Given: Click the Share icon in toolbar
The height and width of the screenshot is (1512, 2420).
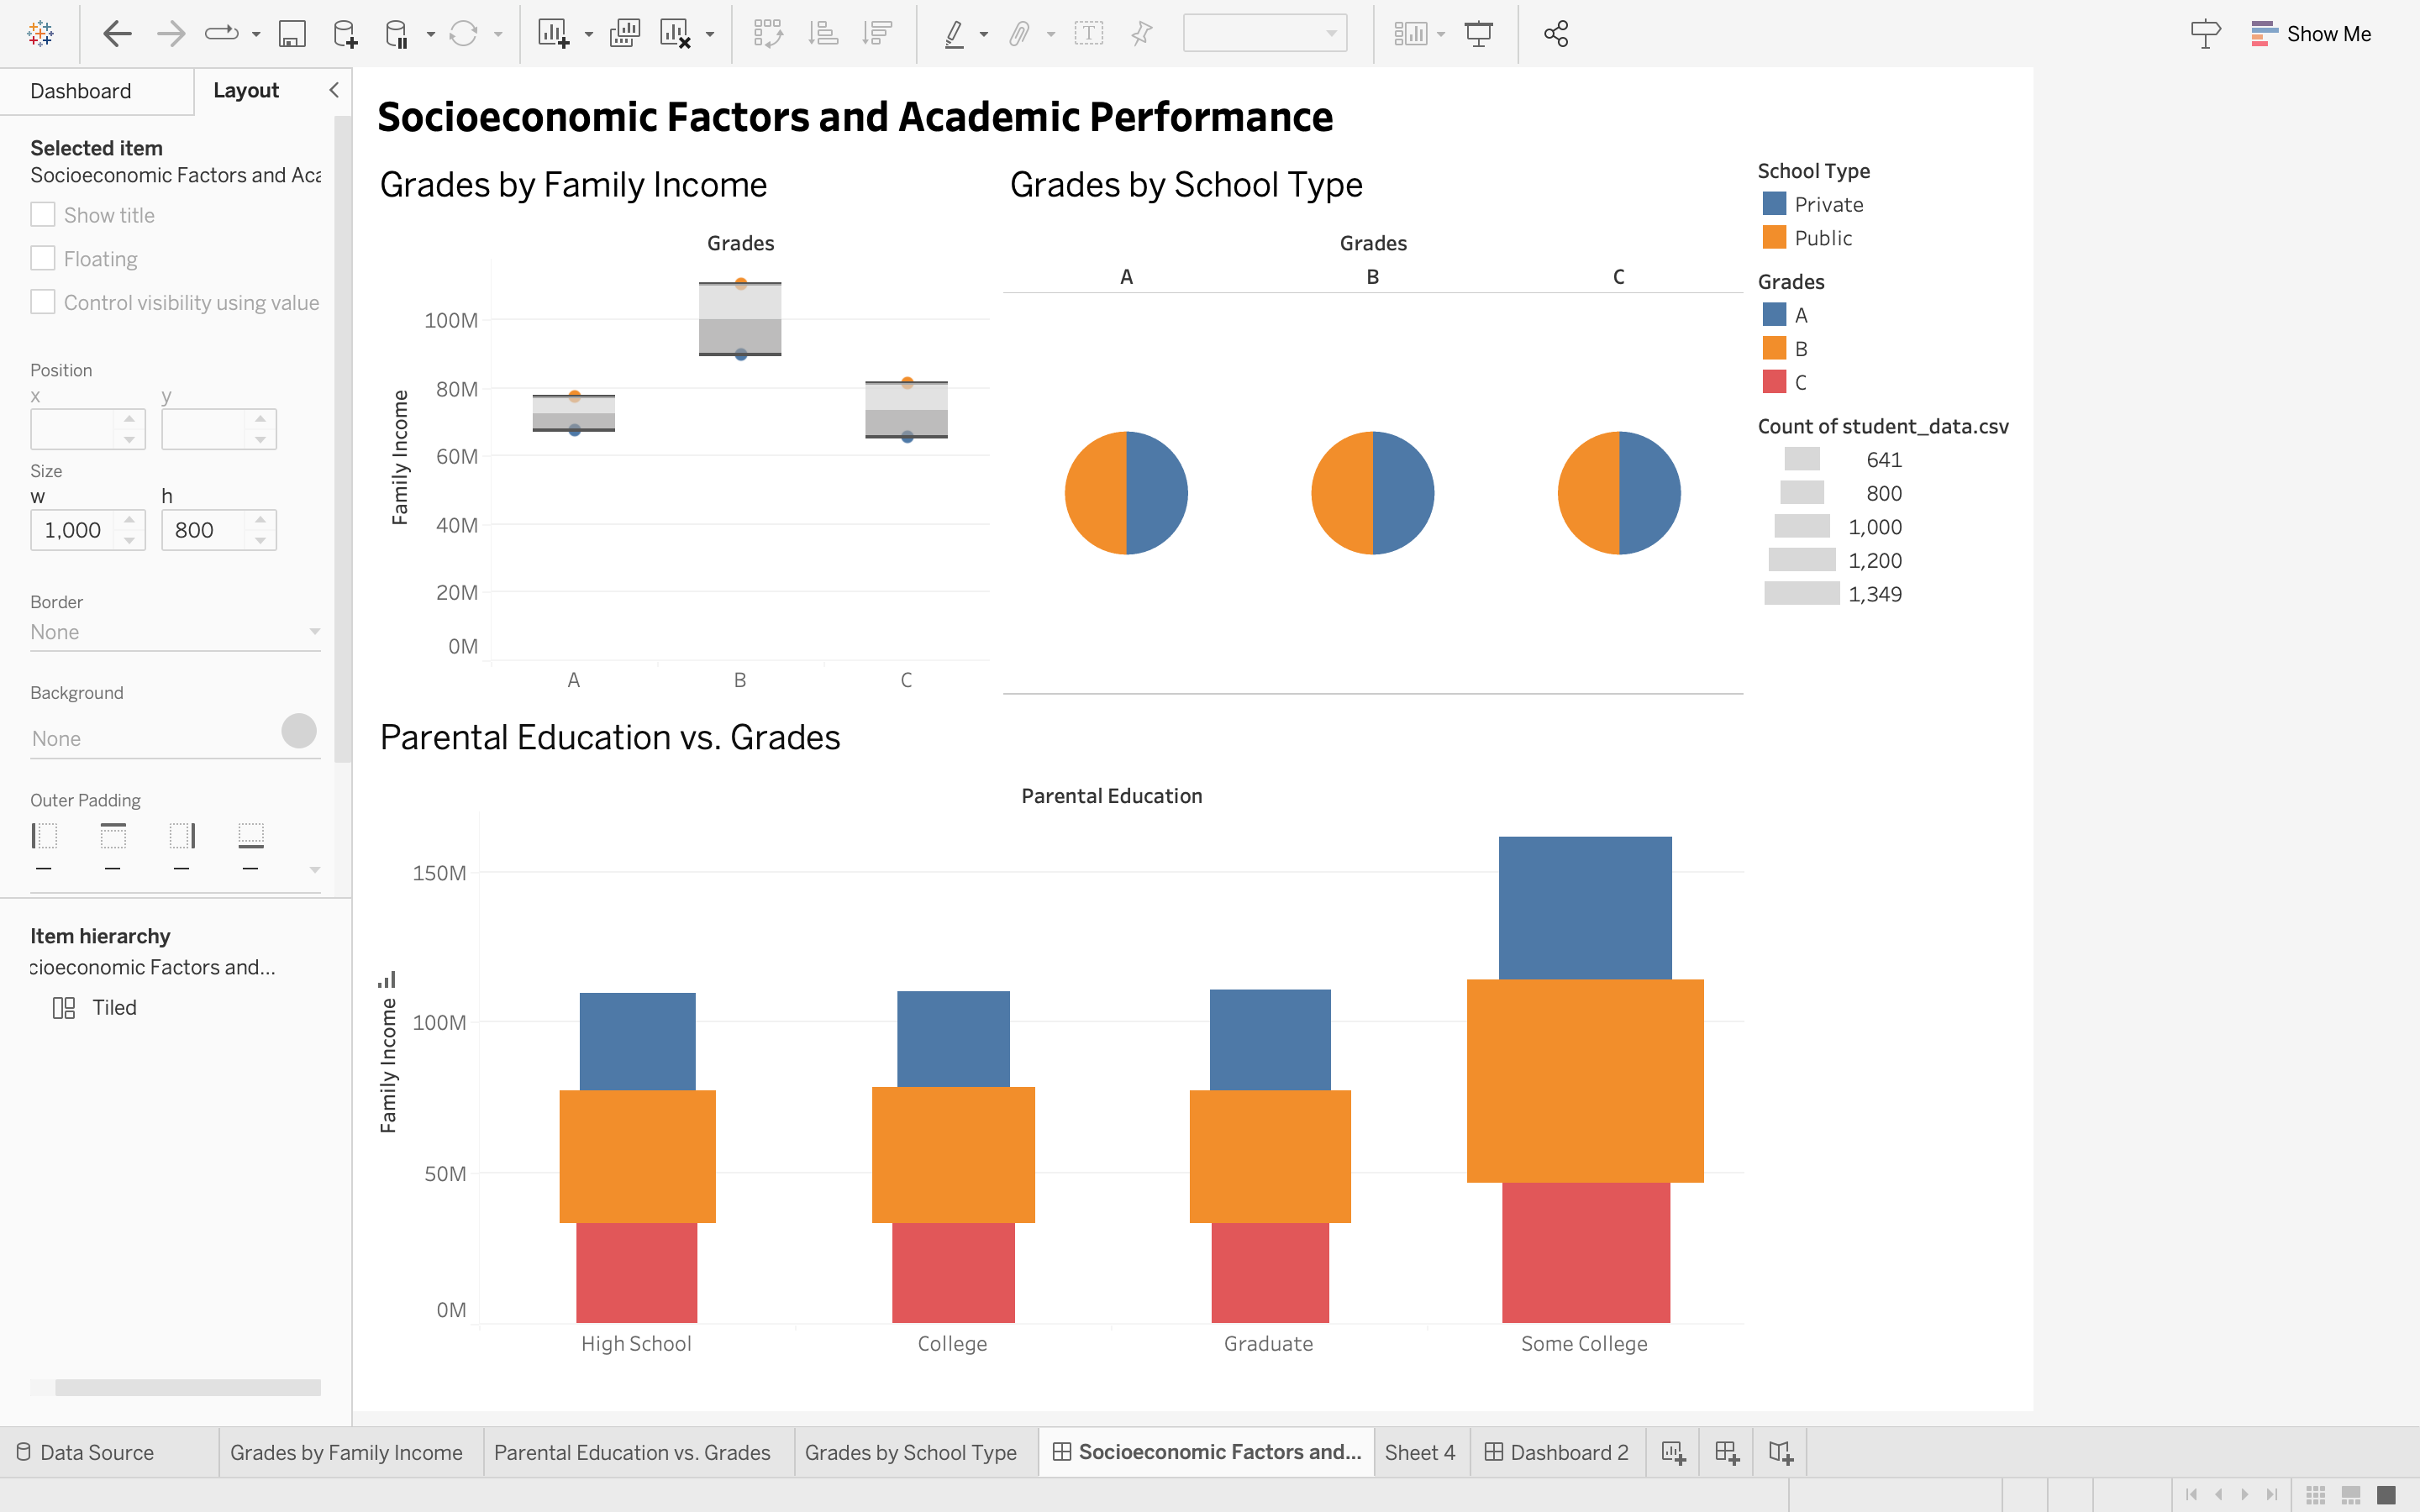Looking at the screenshot, I should pos(1555,34).
